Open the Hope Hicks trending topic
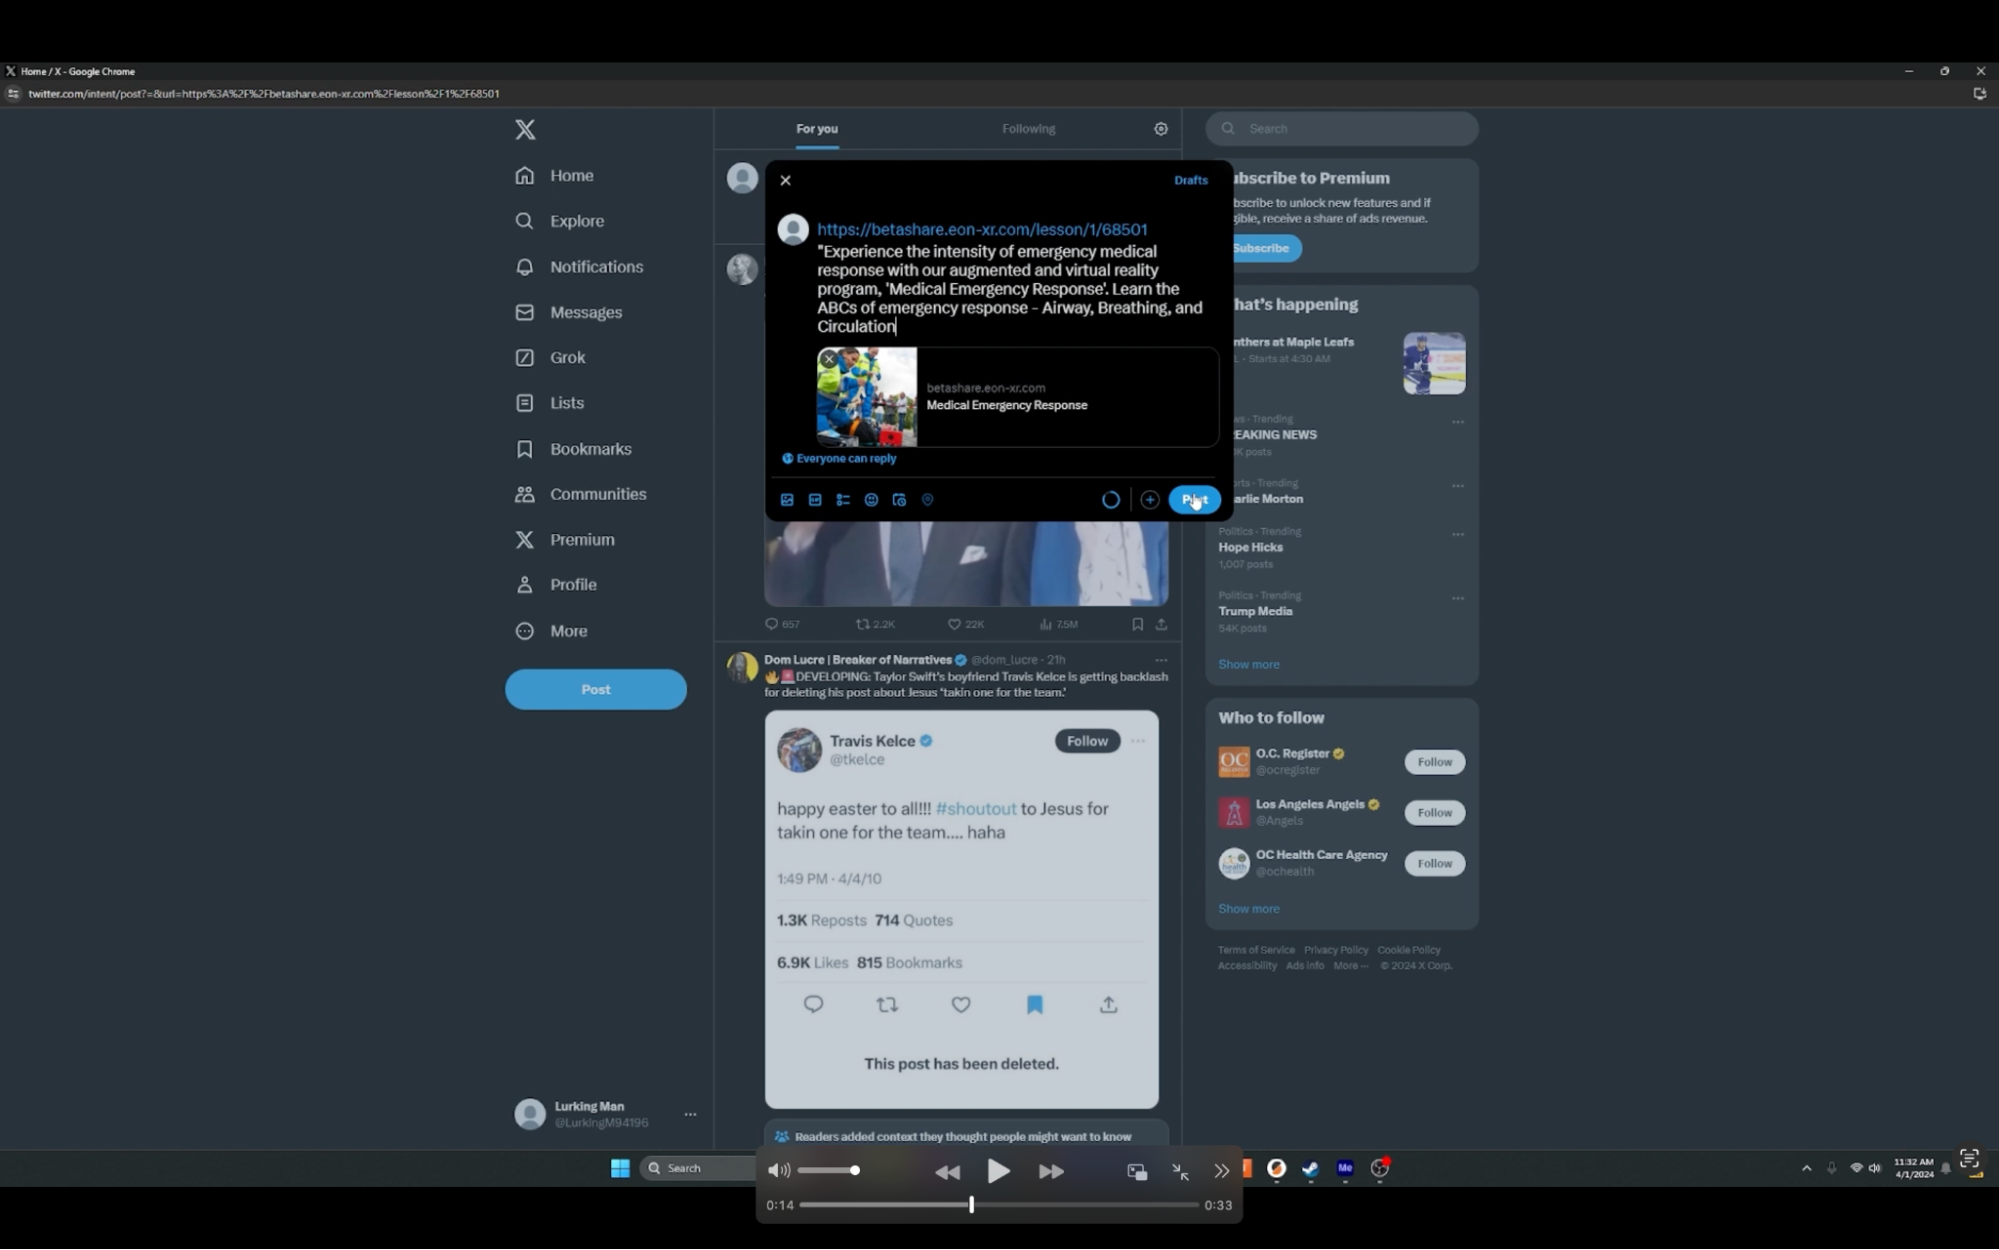This screenshot has width=1999, height=1250. tap(1250, 548)
